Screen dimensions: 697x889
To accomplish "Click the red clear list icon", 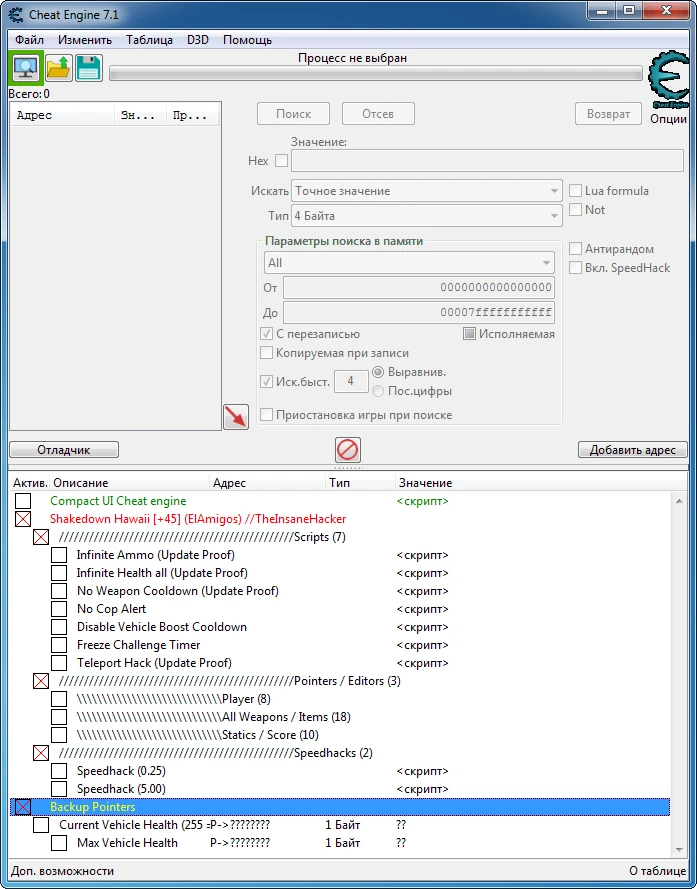I will point(347,450).
